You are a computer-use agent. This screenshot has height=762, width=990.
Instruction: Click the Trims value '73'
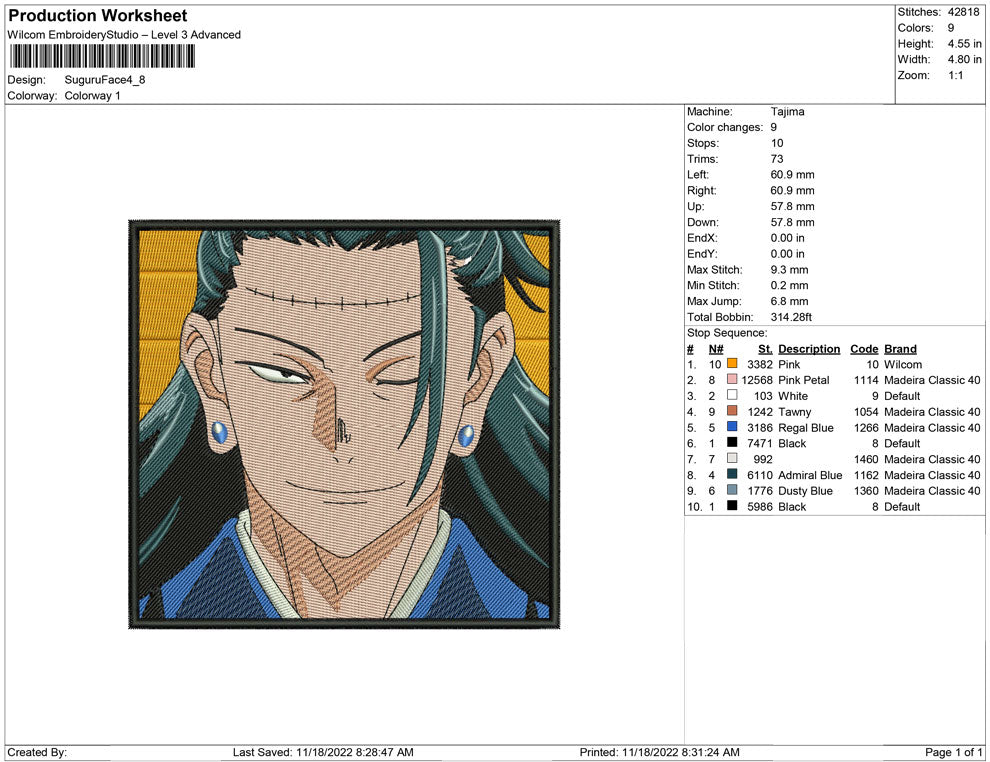(777, 159)
